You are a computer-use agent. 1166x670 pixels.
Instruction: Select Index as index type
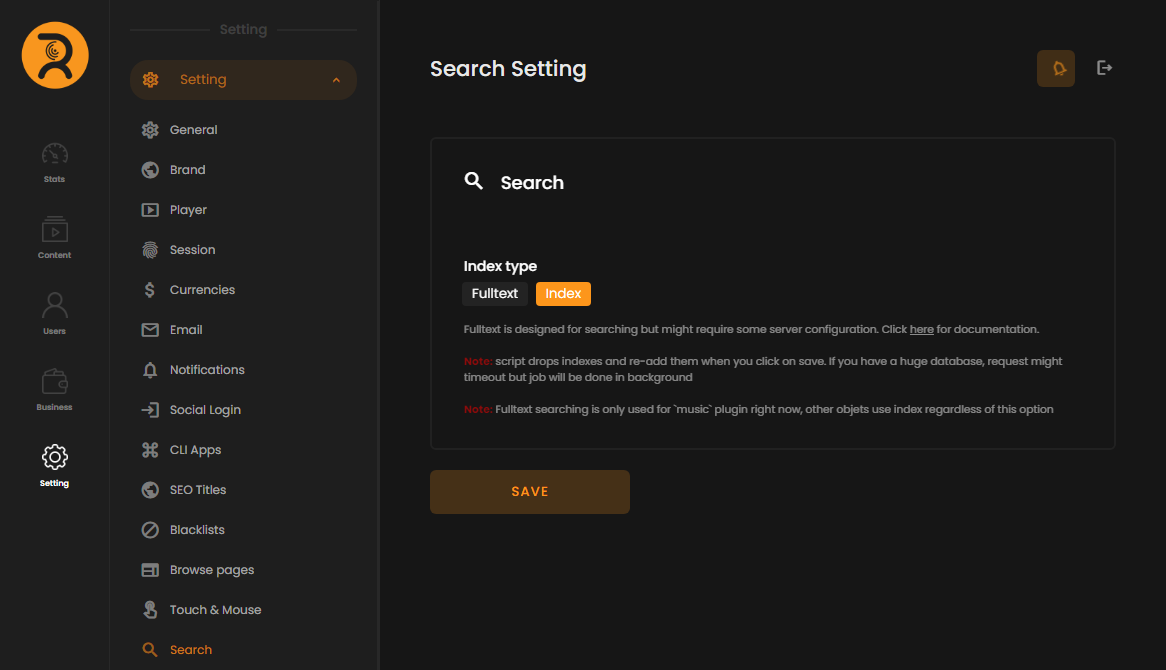click(x=563, y=294)
